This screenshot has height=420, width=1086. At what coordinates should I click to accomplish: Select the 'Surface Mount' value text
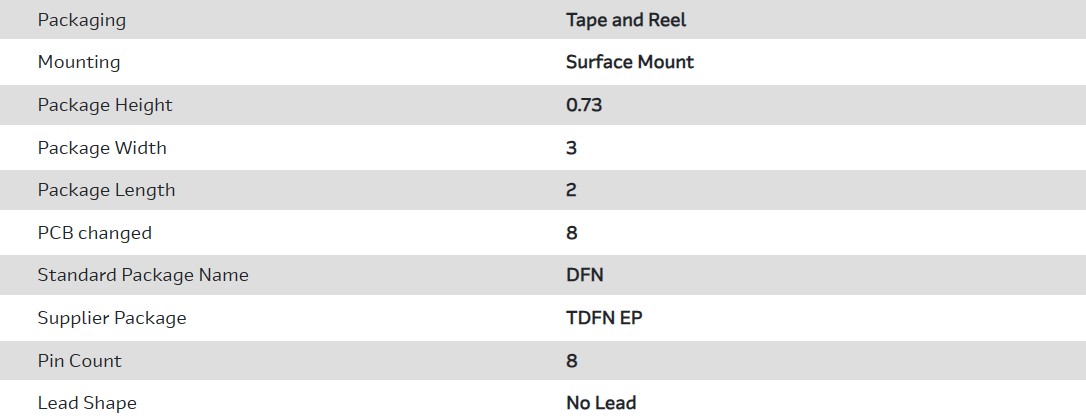630,62
